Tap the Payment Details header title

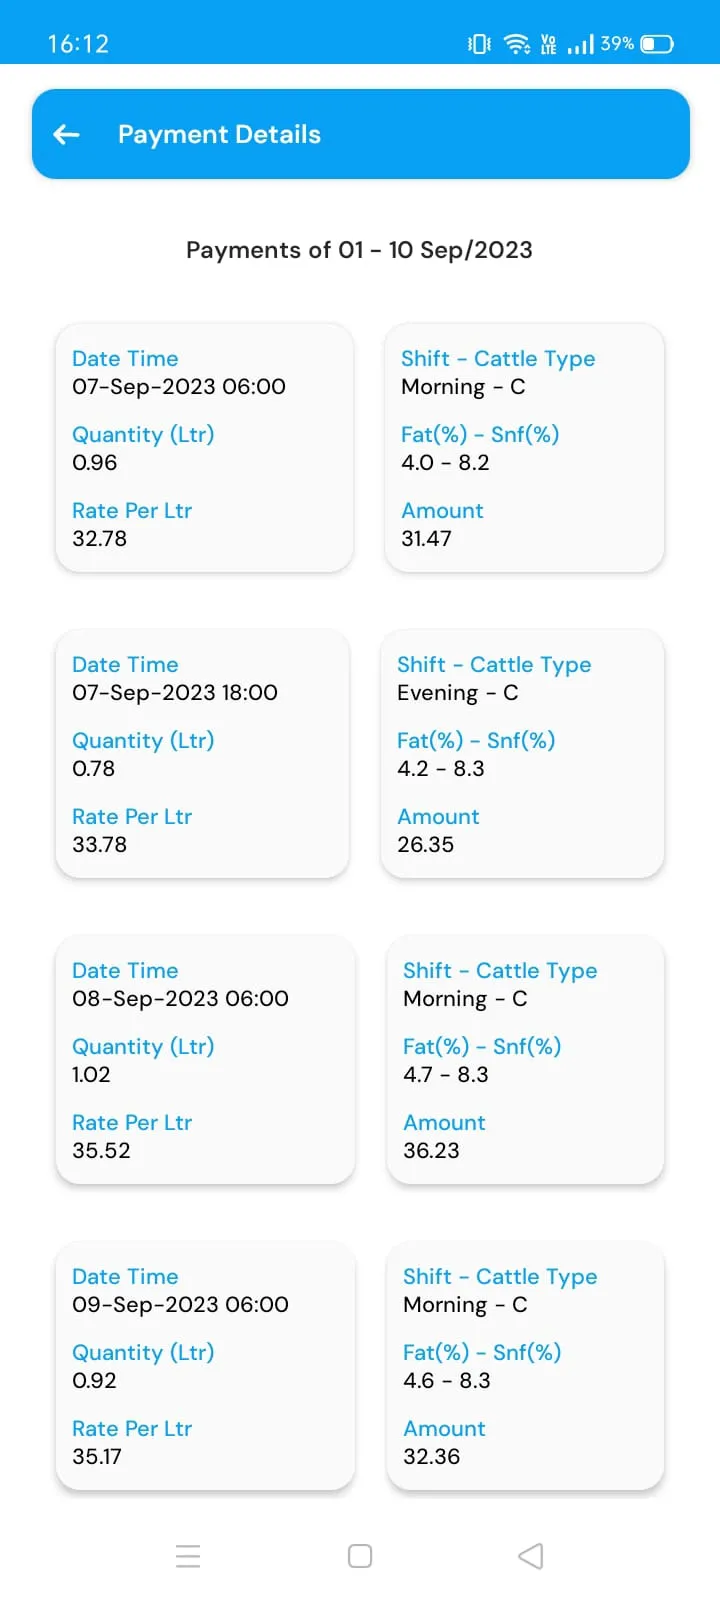[219, 134]
